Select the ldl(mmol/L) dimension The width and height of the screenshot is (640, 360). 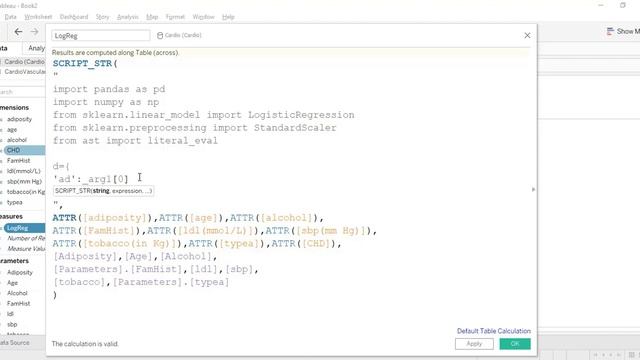(x=24, y=171)
